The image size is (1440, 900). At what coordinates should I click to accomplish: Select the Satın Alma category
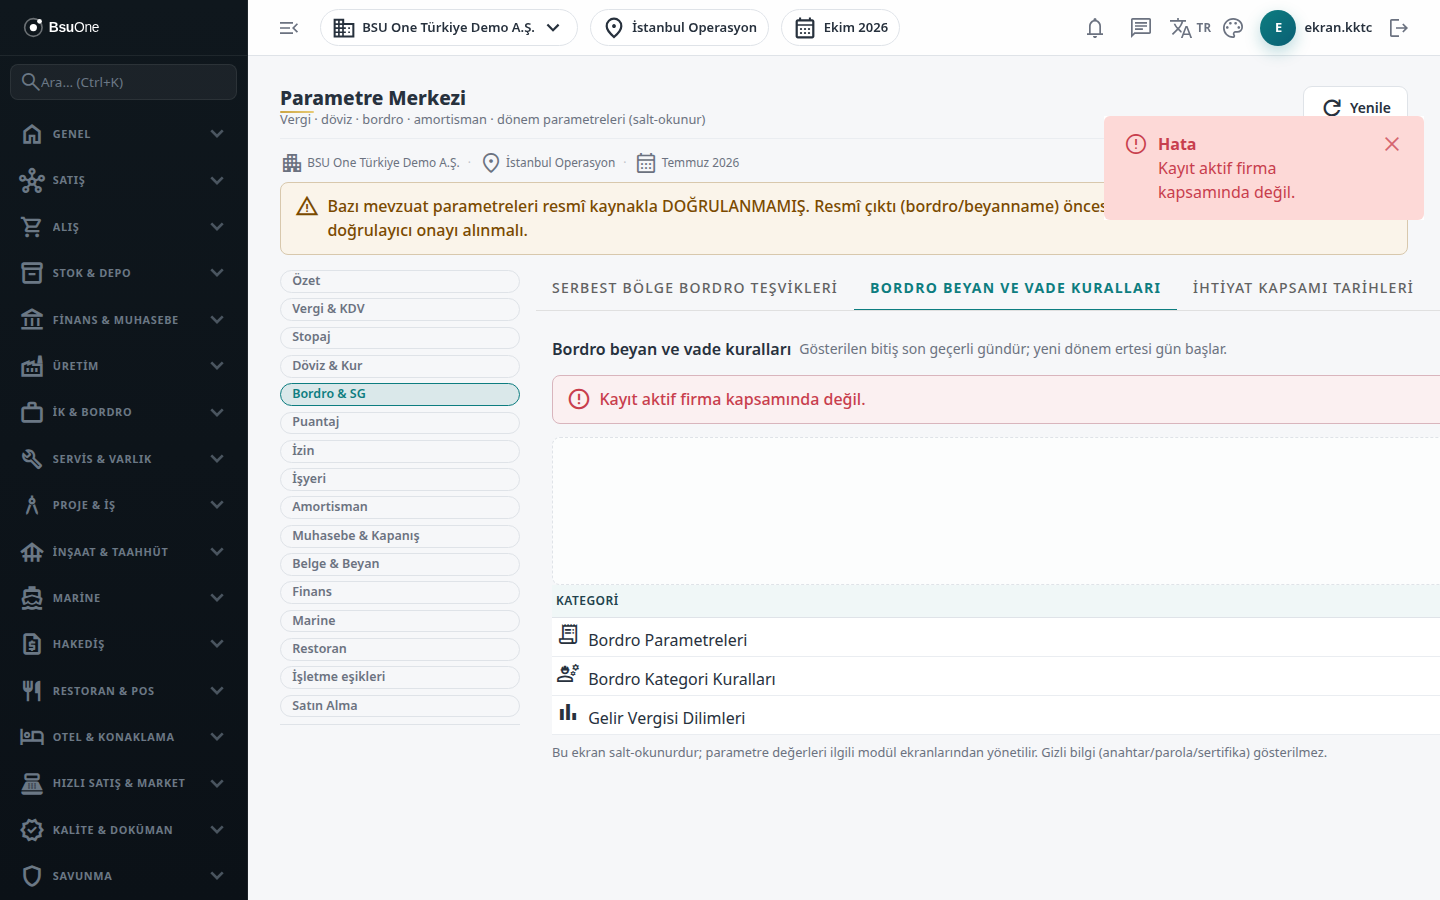[x=400, y=706]
